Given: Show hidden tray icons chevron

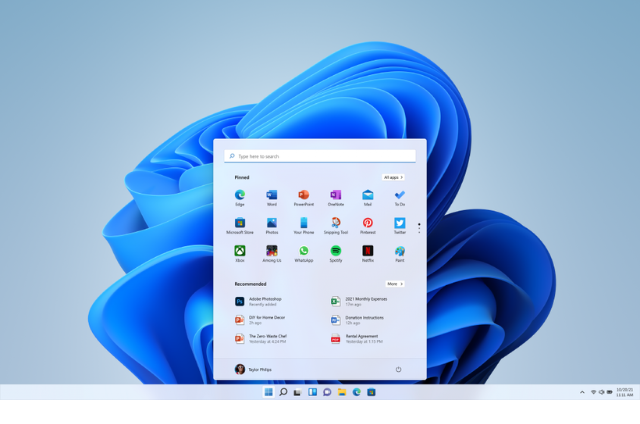Looking at the screenshot, I should (x=582, y=392).
